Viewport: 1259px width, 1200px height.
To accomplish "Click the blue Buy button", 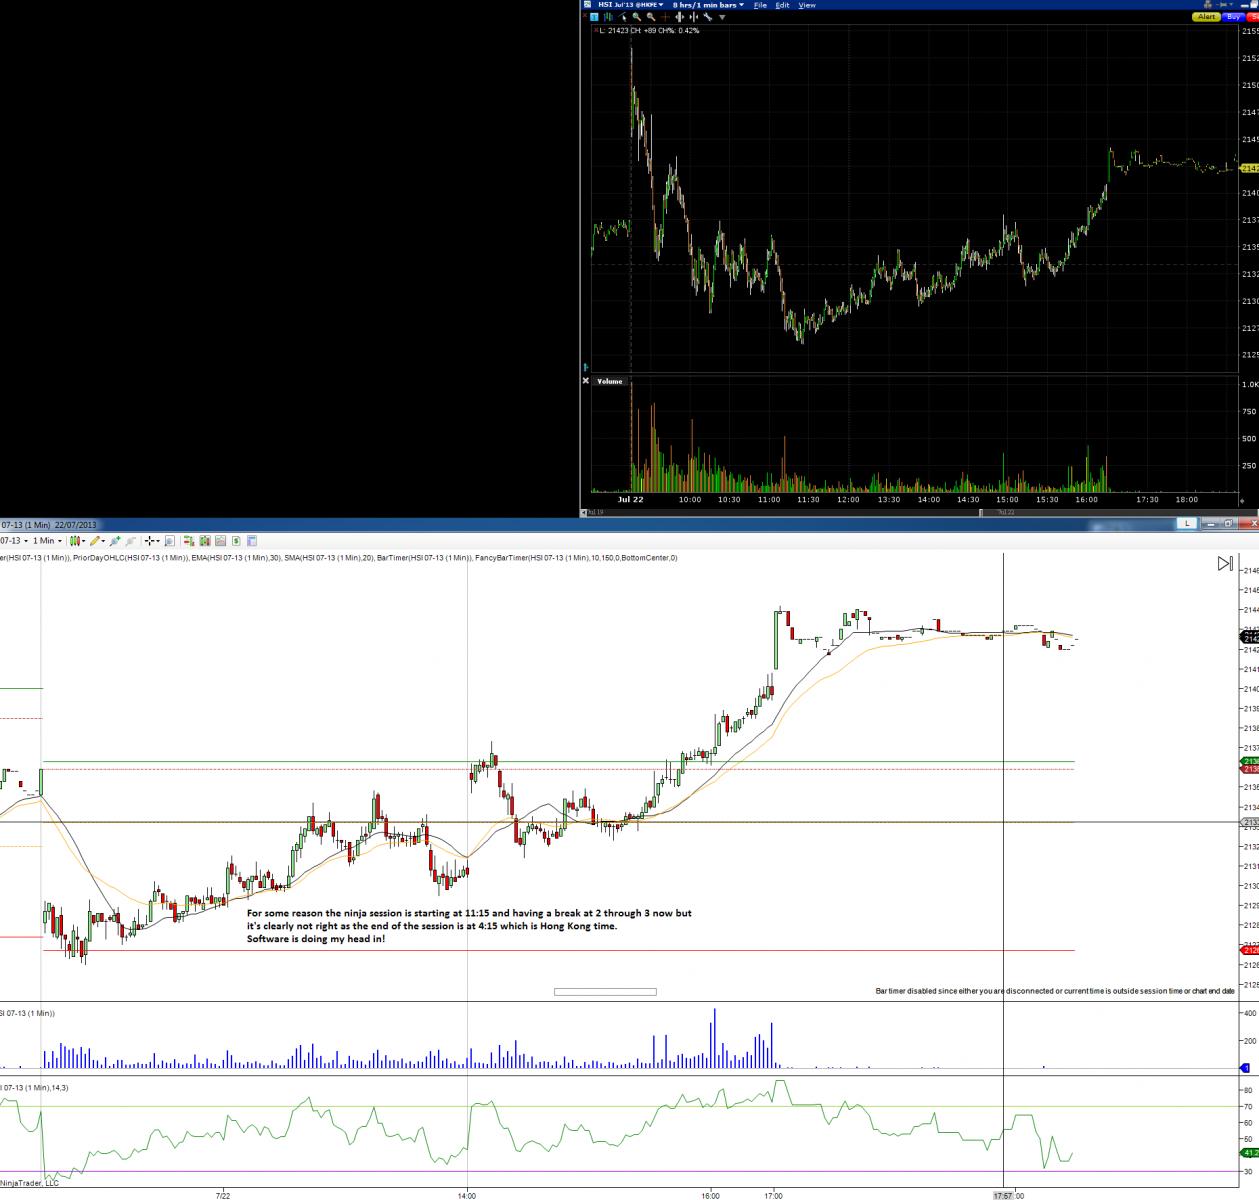I will [1233, 17].
